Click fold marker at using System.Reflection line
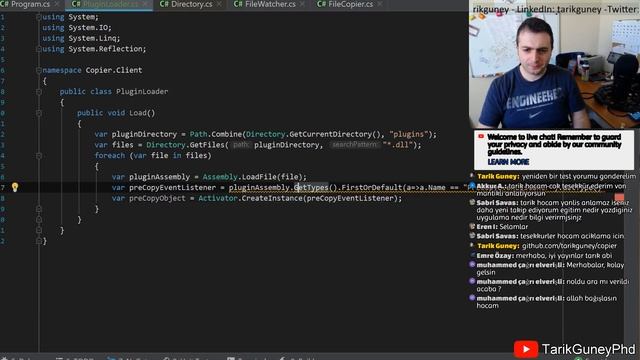The image size is (640, 360). click(x=39, y=49)
